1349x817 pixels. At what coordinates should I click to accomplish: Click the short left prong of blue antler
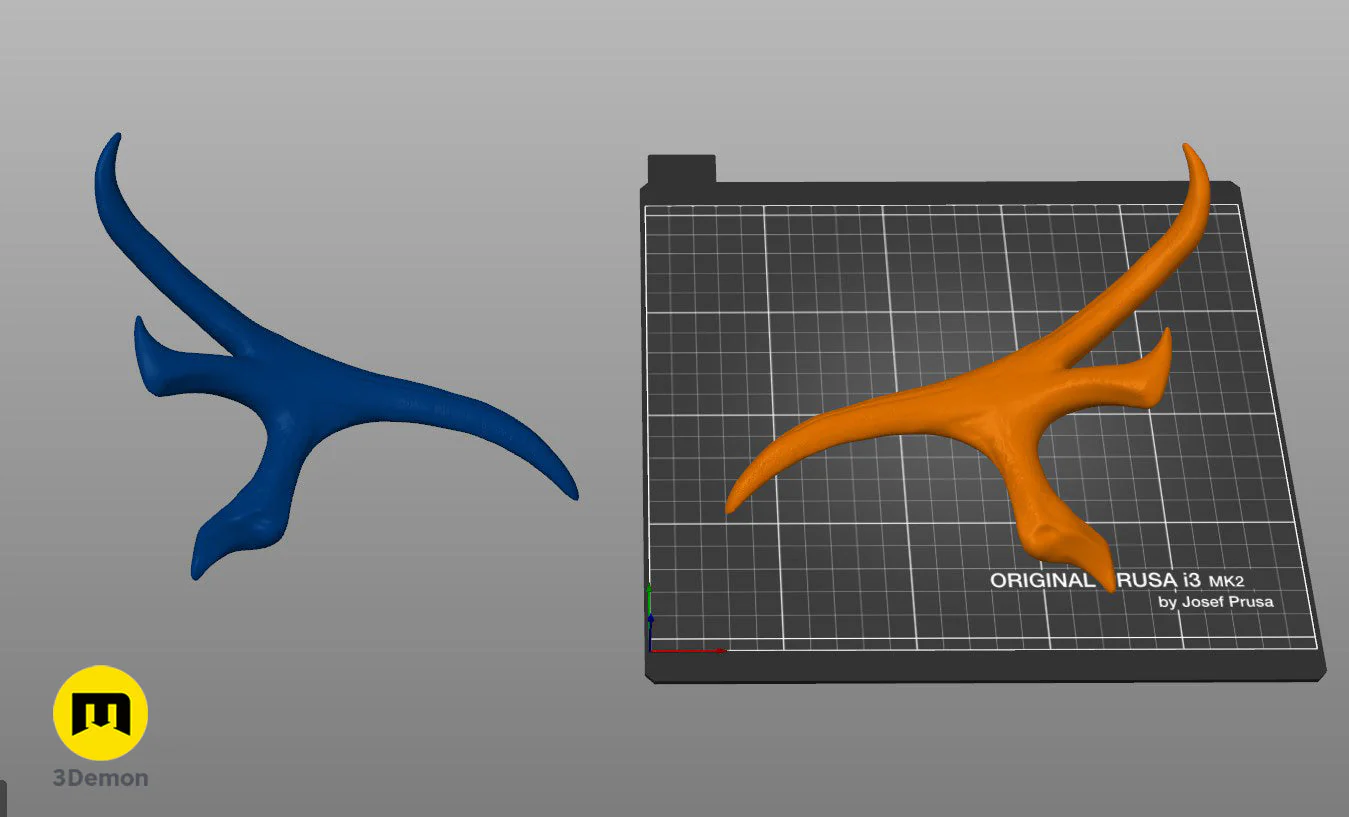click(x=155, y=355)
